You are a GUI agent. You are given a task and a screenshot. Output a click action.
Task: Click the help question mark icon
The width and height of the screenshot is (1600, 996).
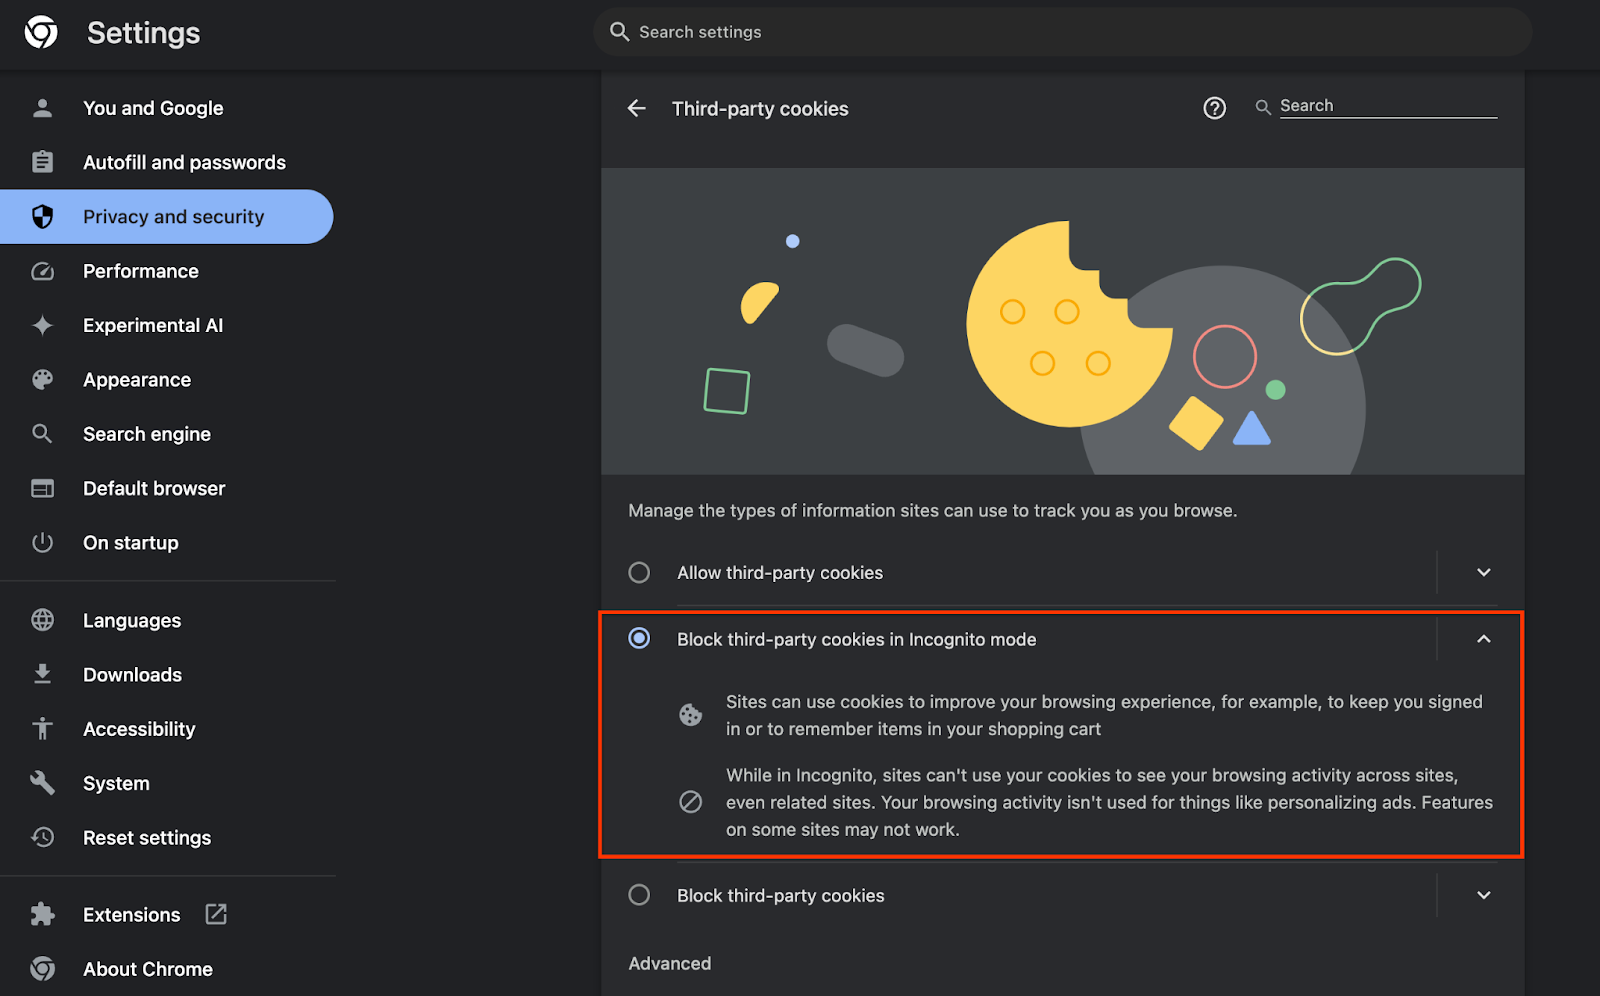point(1214,108)
